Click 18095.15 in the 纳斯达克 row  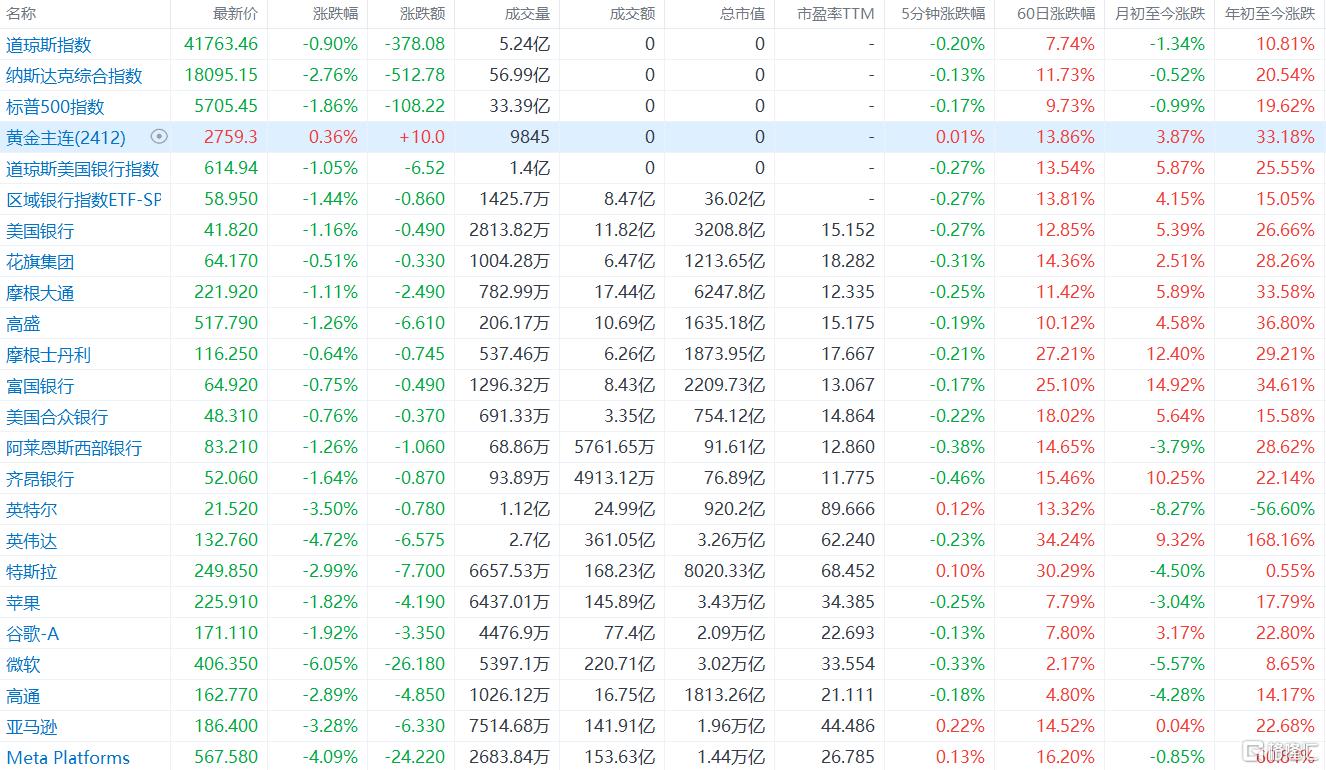pos(221,75)
